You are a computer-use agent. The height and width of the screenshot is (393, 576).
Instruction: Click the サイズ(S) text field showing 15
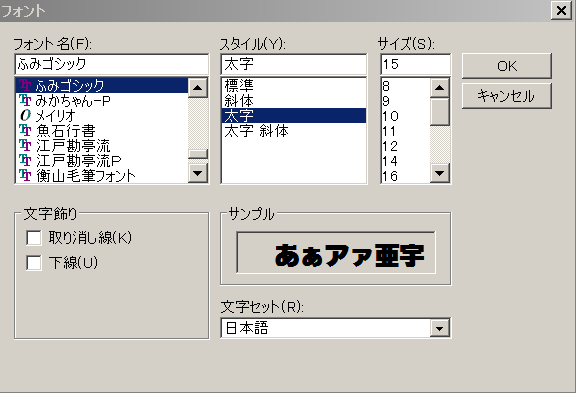[x=415, y=64]
